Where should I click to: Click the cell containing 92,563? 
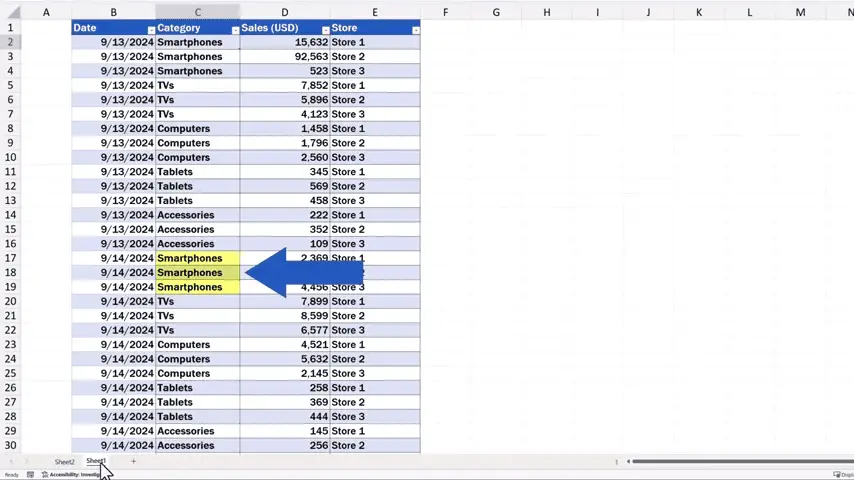pyautogui.click(x=284, y=57)
